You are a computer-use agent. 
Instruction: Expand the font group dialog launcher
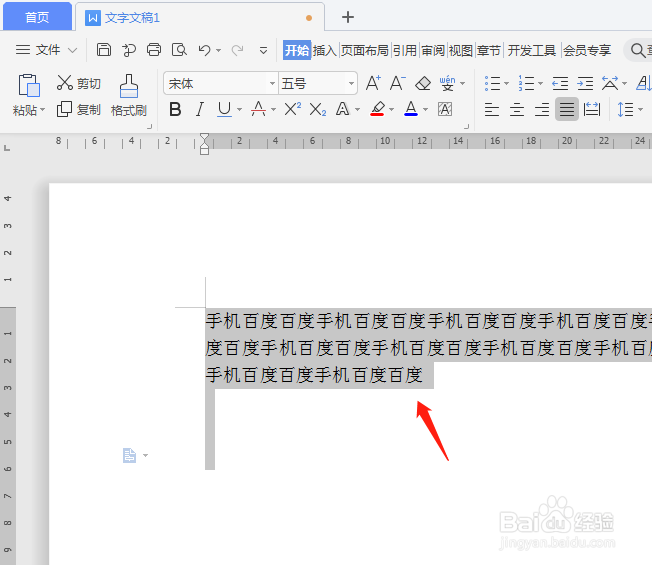point(467,126)
